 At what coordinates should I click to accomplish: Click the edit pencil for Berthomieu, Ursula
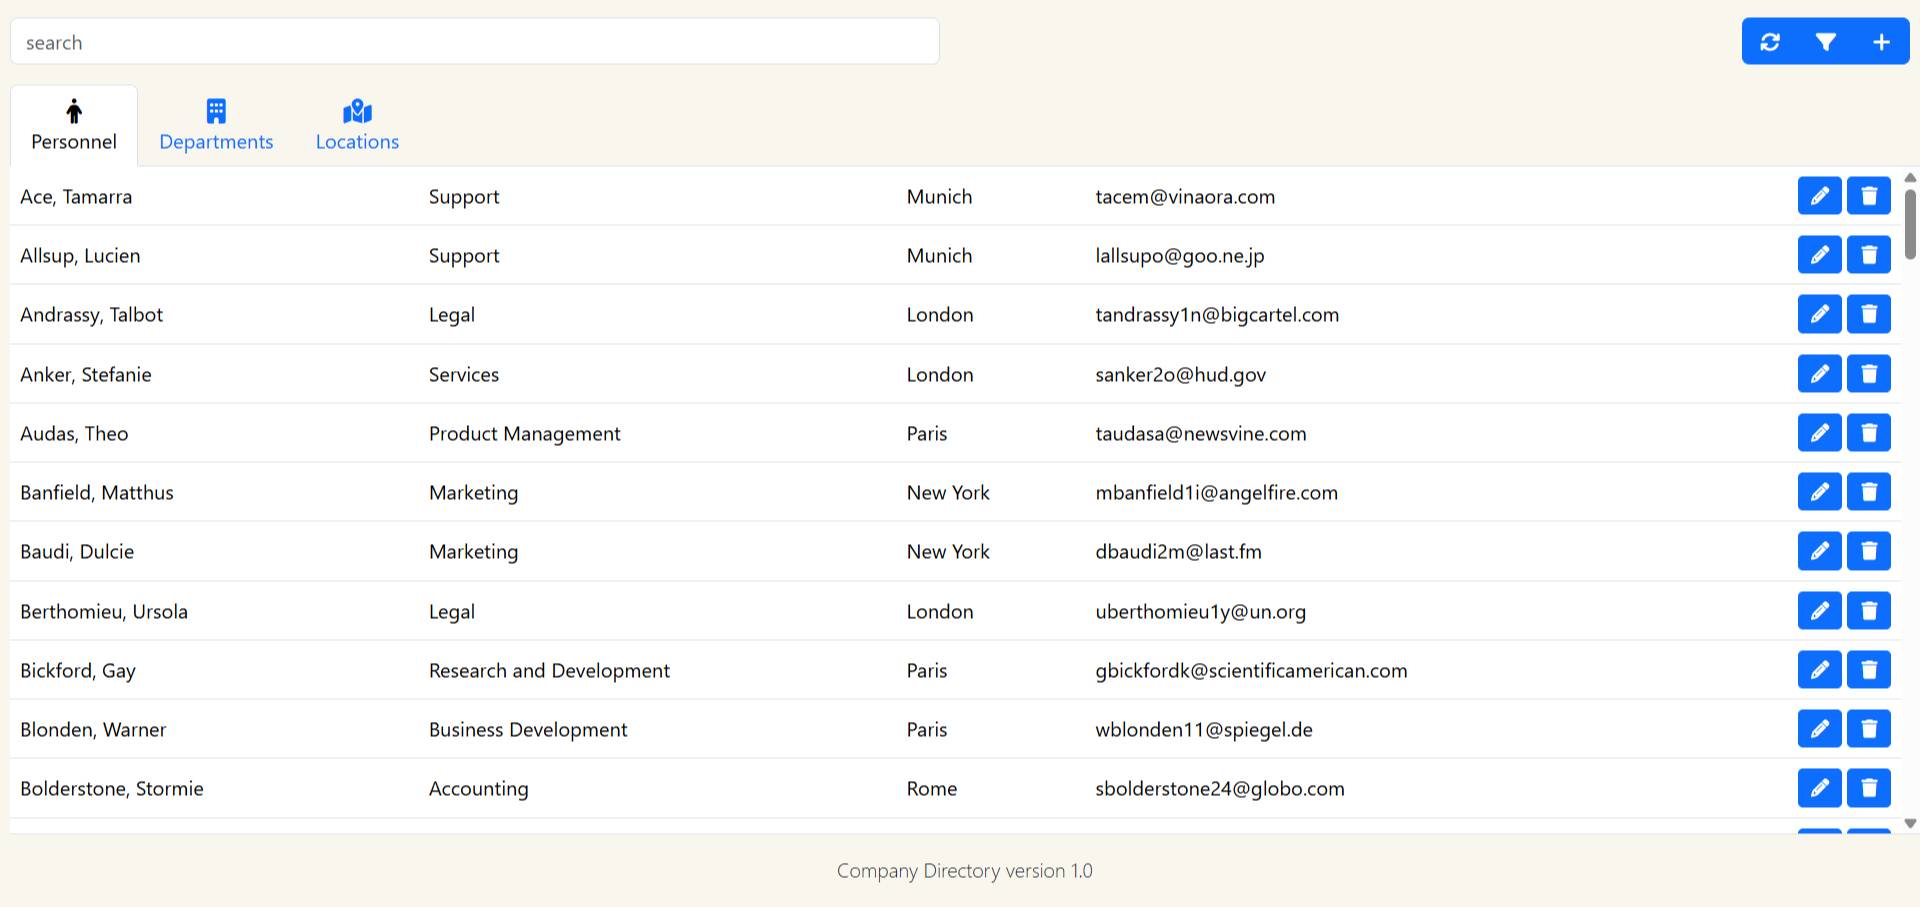[x=1819, y=610]
